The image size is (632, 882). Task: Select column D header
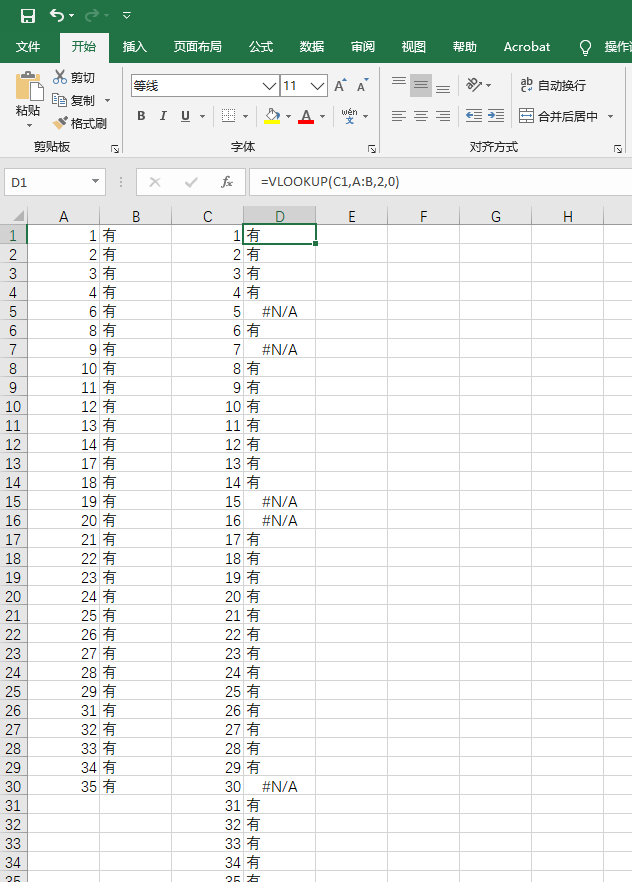(279, 216)
